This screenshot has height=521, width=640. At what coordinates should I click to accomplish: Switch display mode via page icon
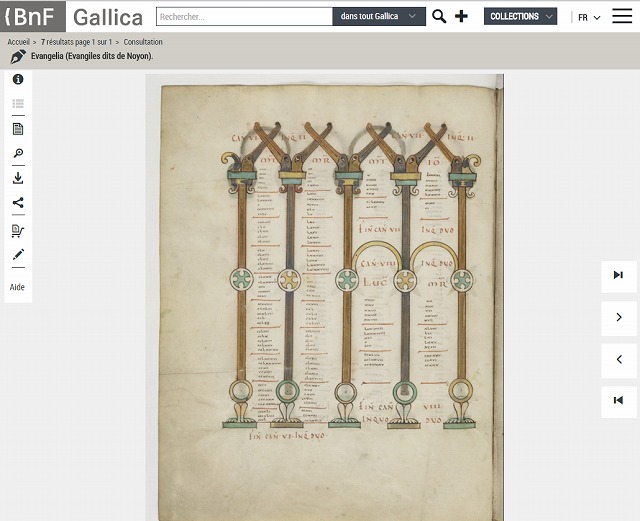pos(18,129)
